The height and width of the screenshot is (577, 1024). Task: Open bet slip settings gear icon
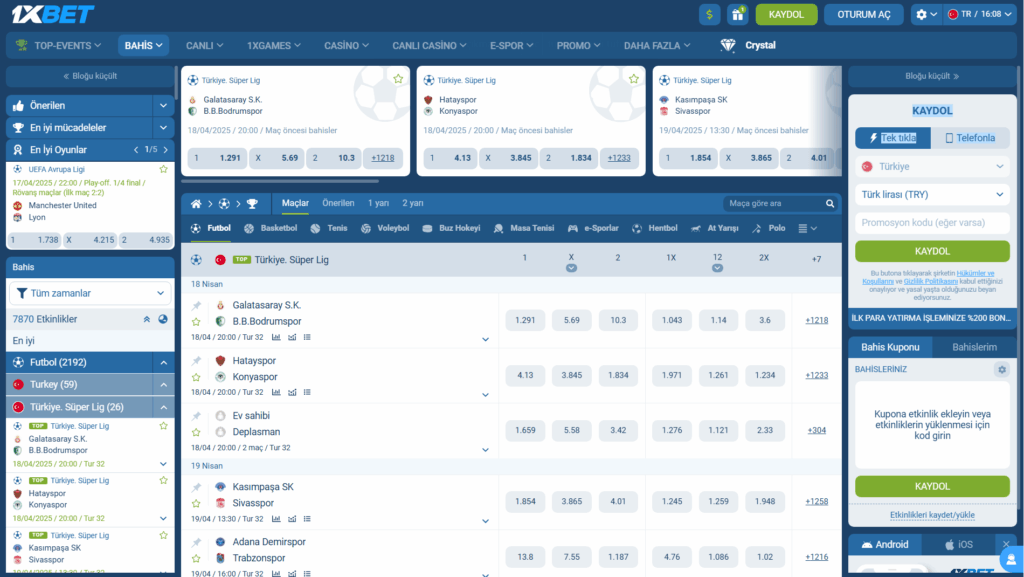point(1001,369)
